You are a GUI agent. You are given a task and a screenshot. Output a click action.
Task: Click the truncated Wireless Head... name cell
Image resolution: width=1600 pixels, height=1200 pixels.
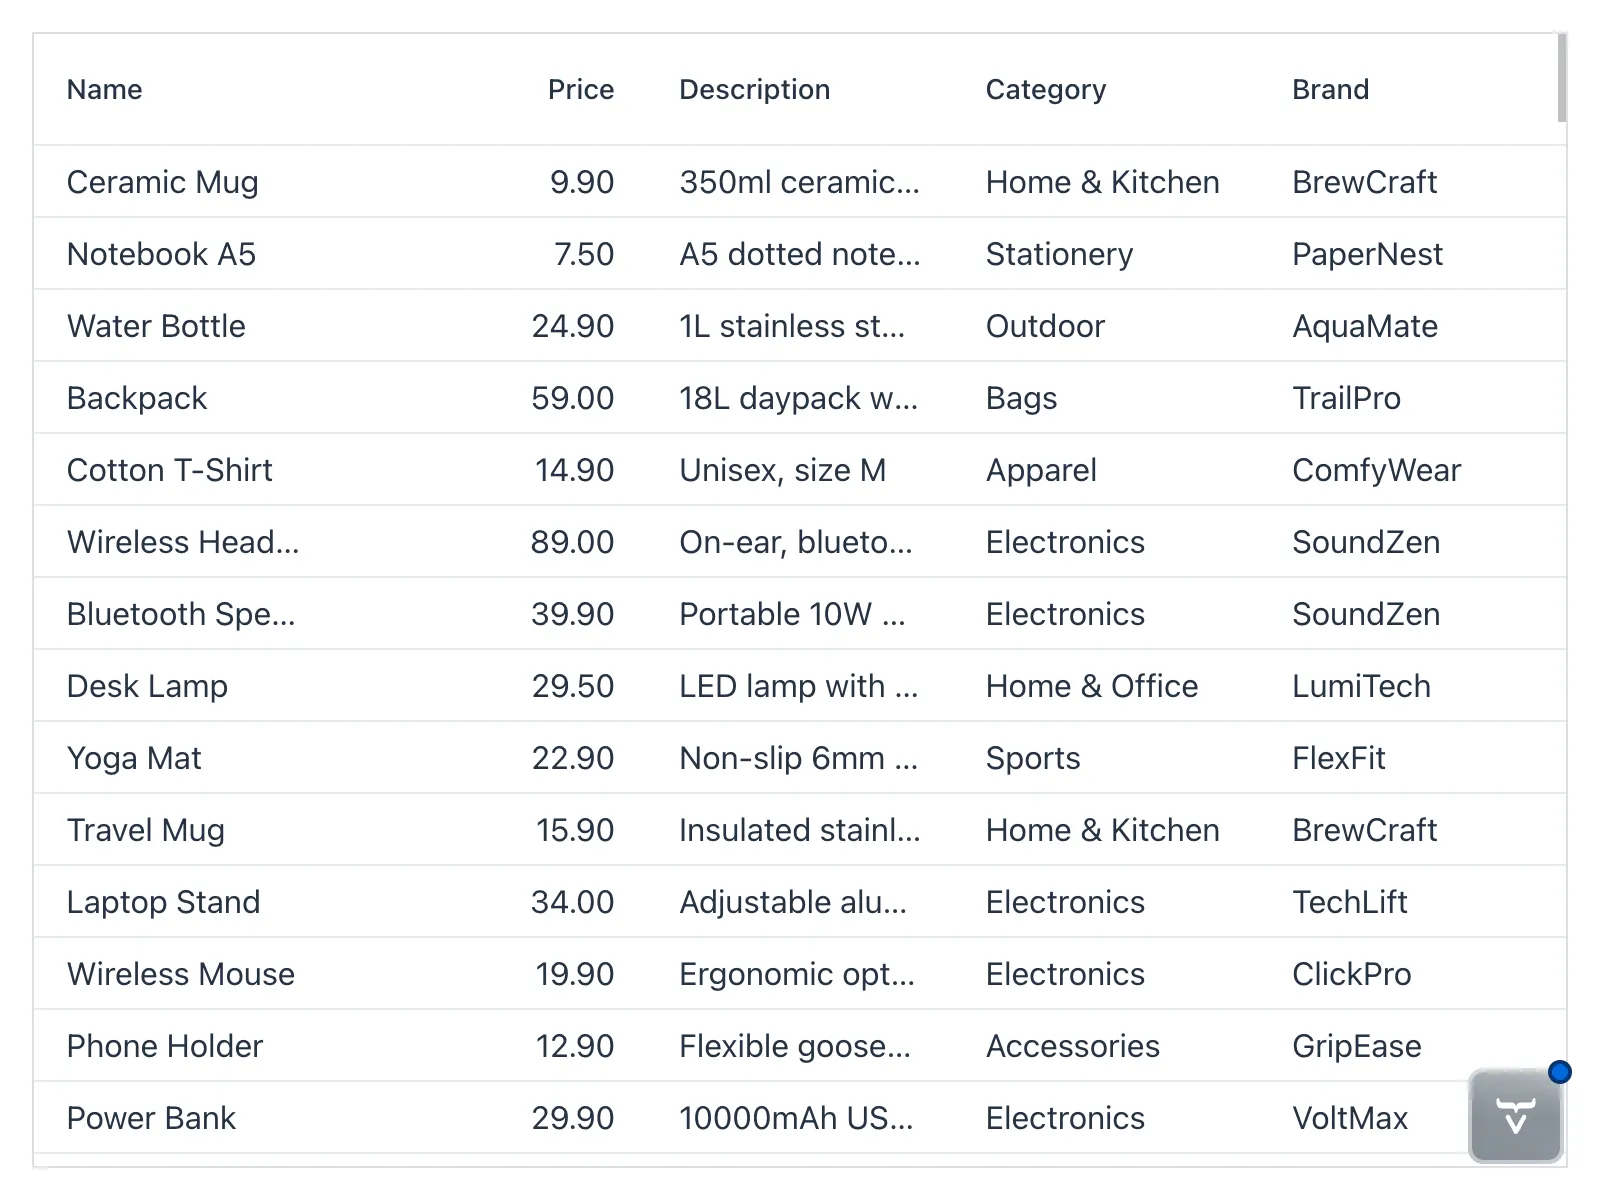[x=184, y=542]
